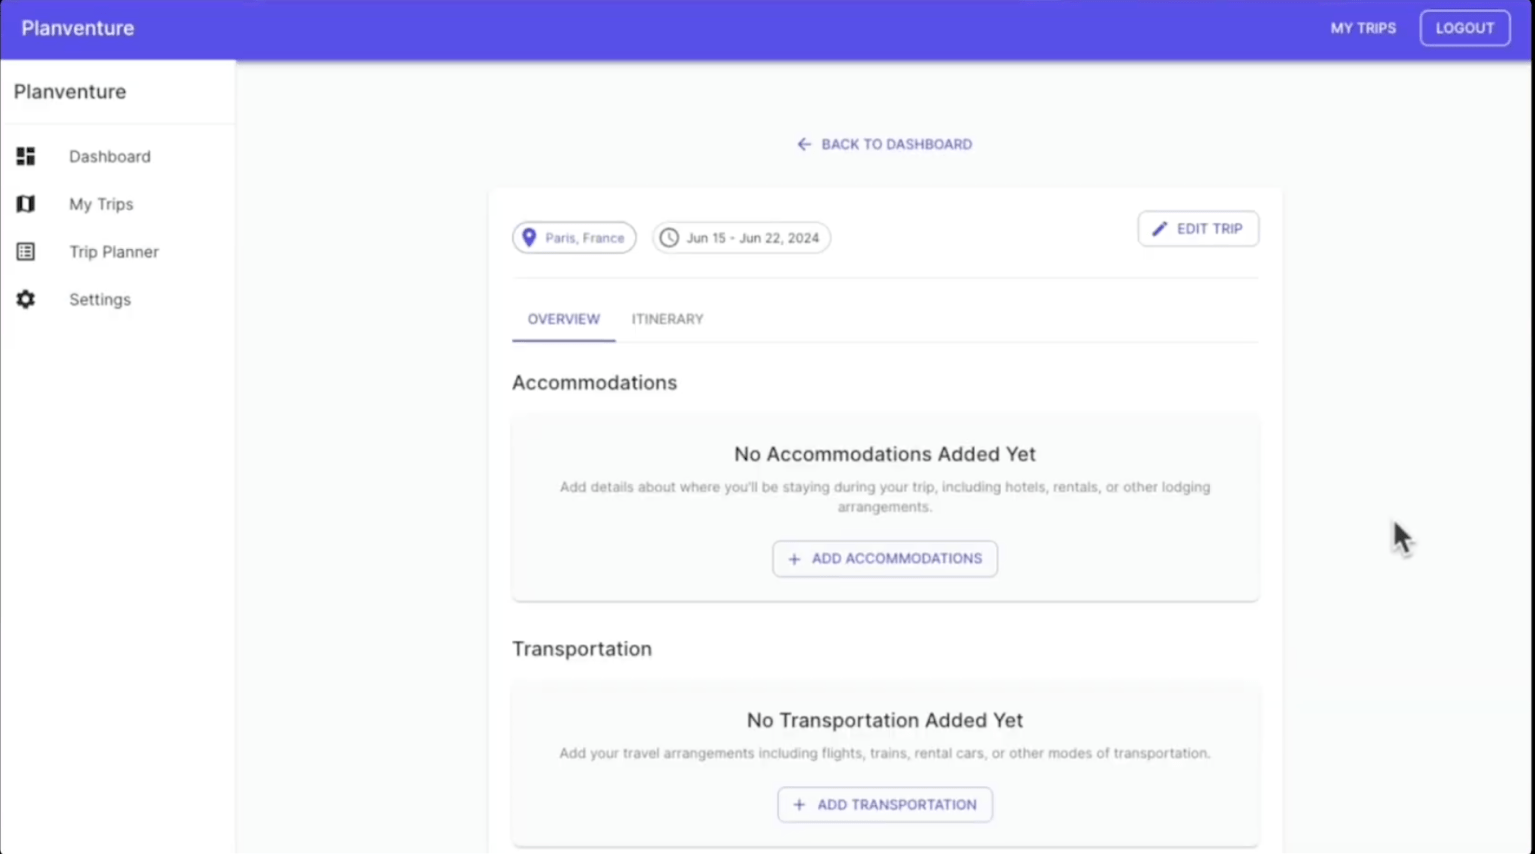Switch to the Itinerary tab
1535x854 pixels.
click(667, 318)
